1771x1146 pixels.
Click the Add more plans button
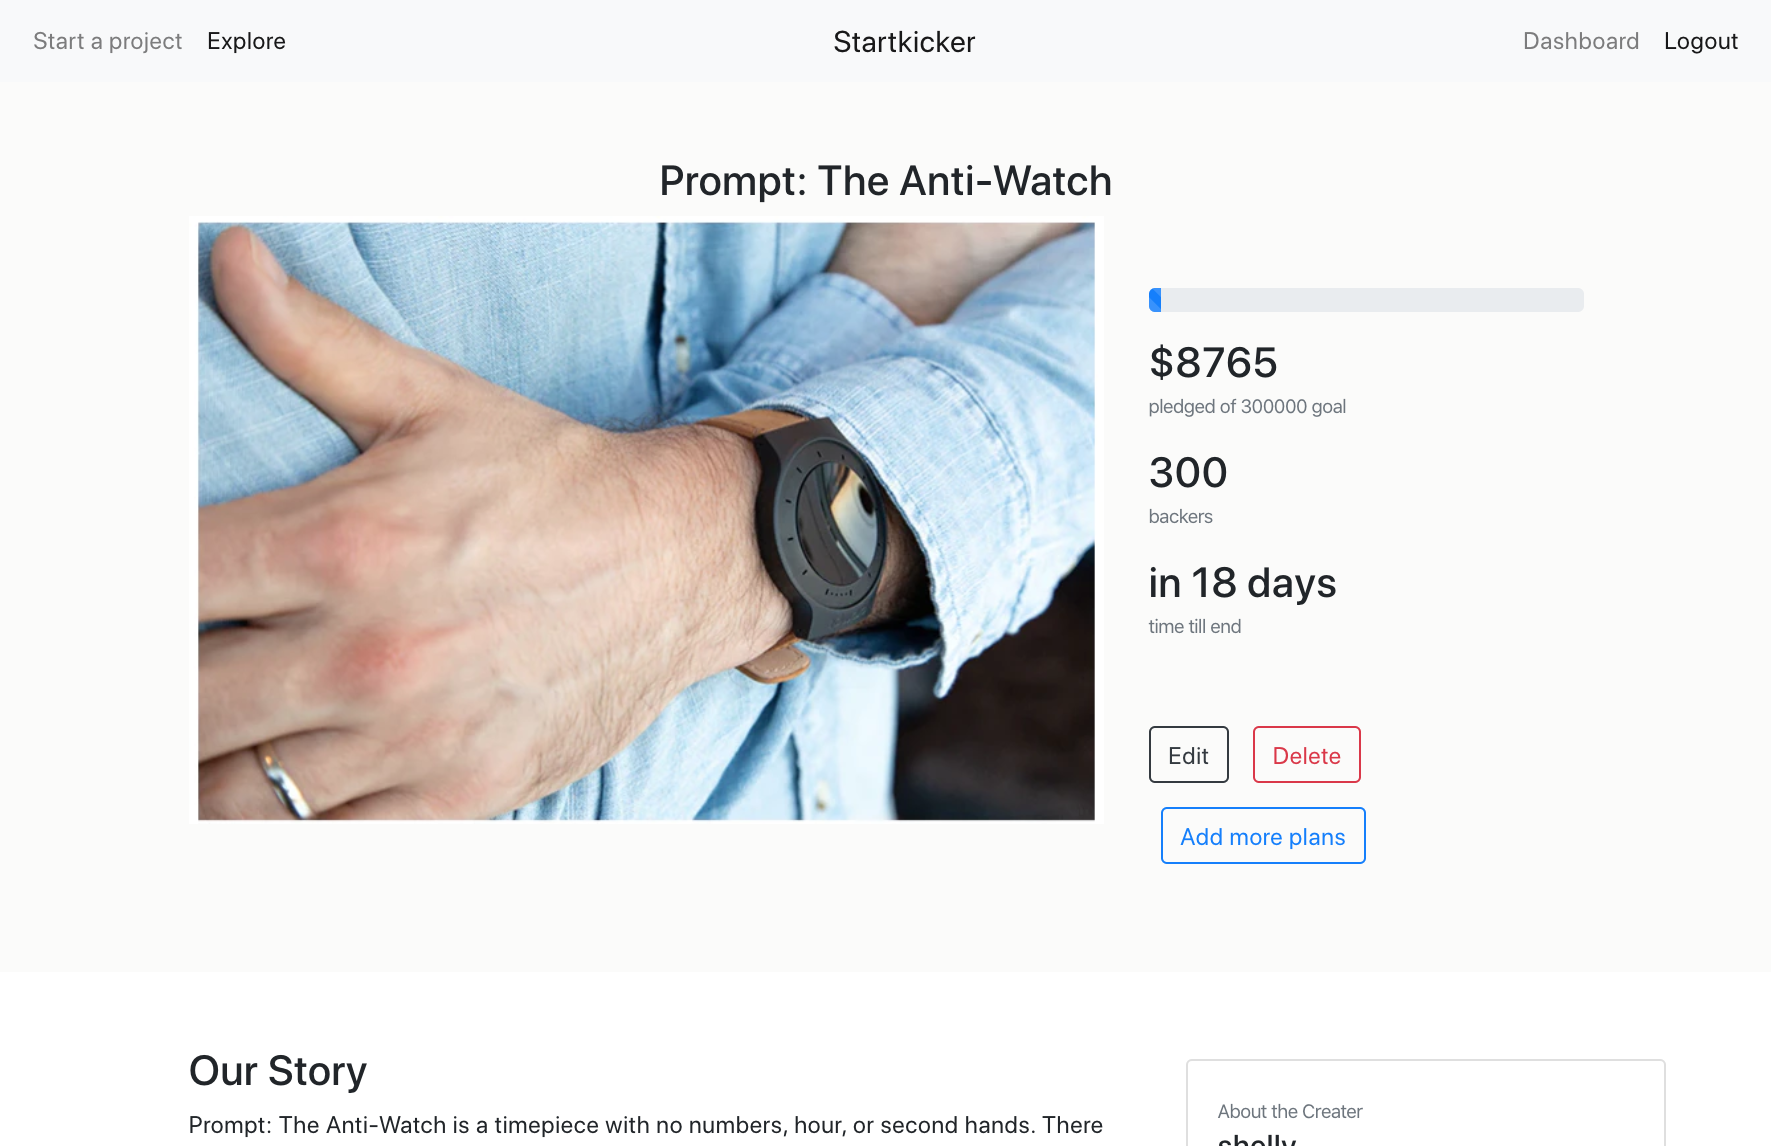(1263, 836)
